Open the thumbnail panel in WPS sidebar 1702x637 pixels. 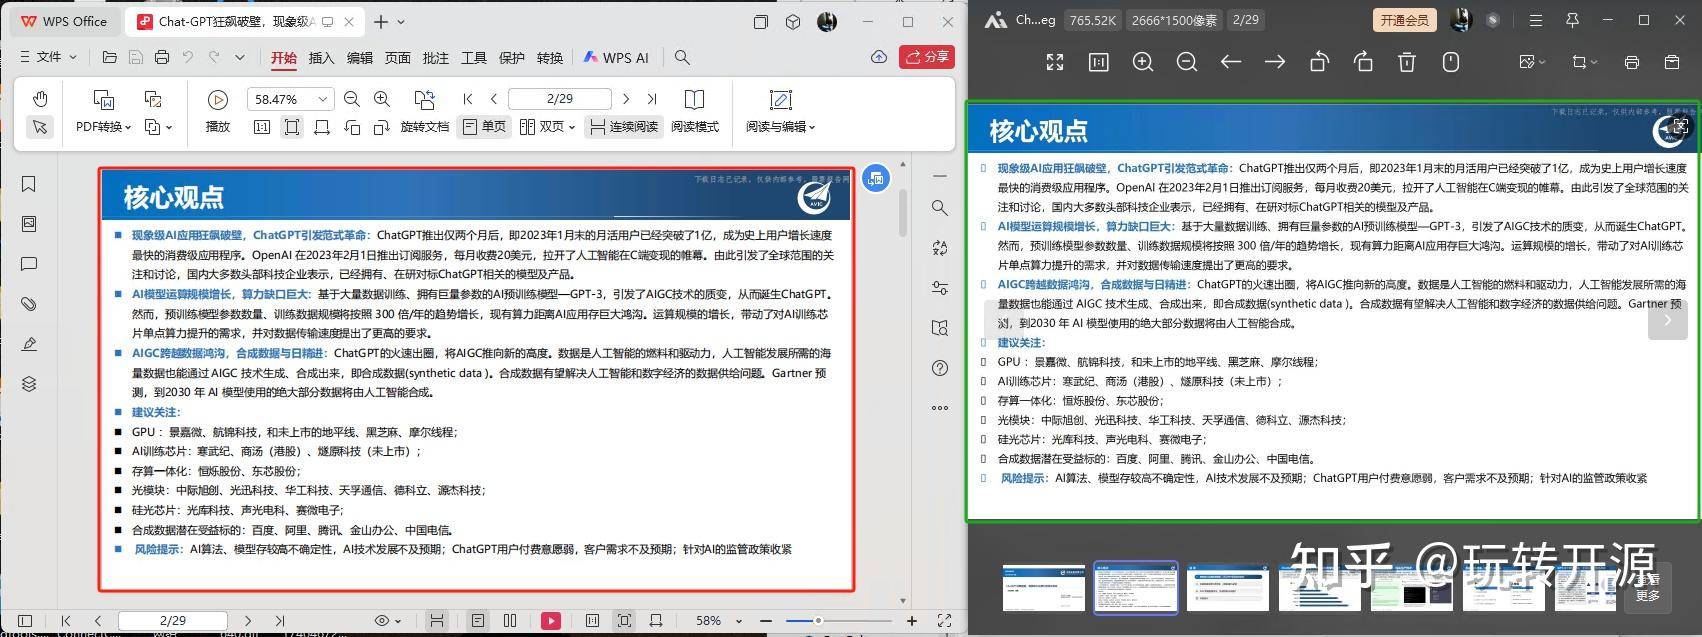29,224
